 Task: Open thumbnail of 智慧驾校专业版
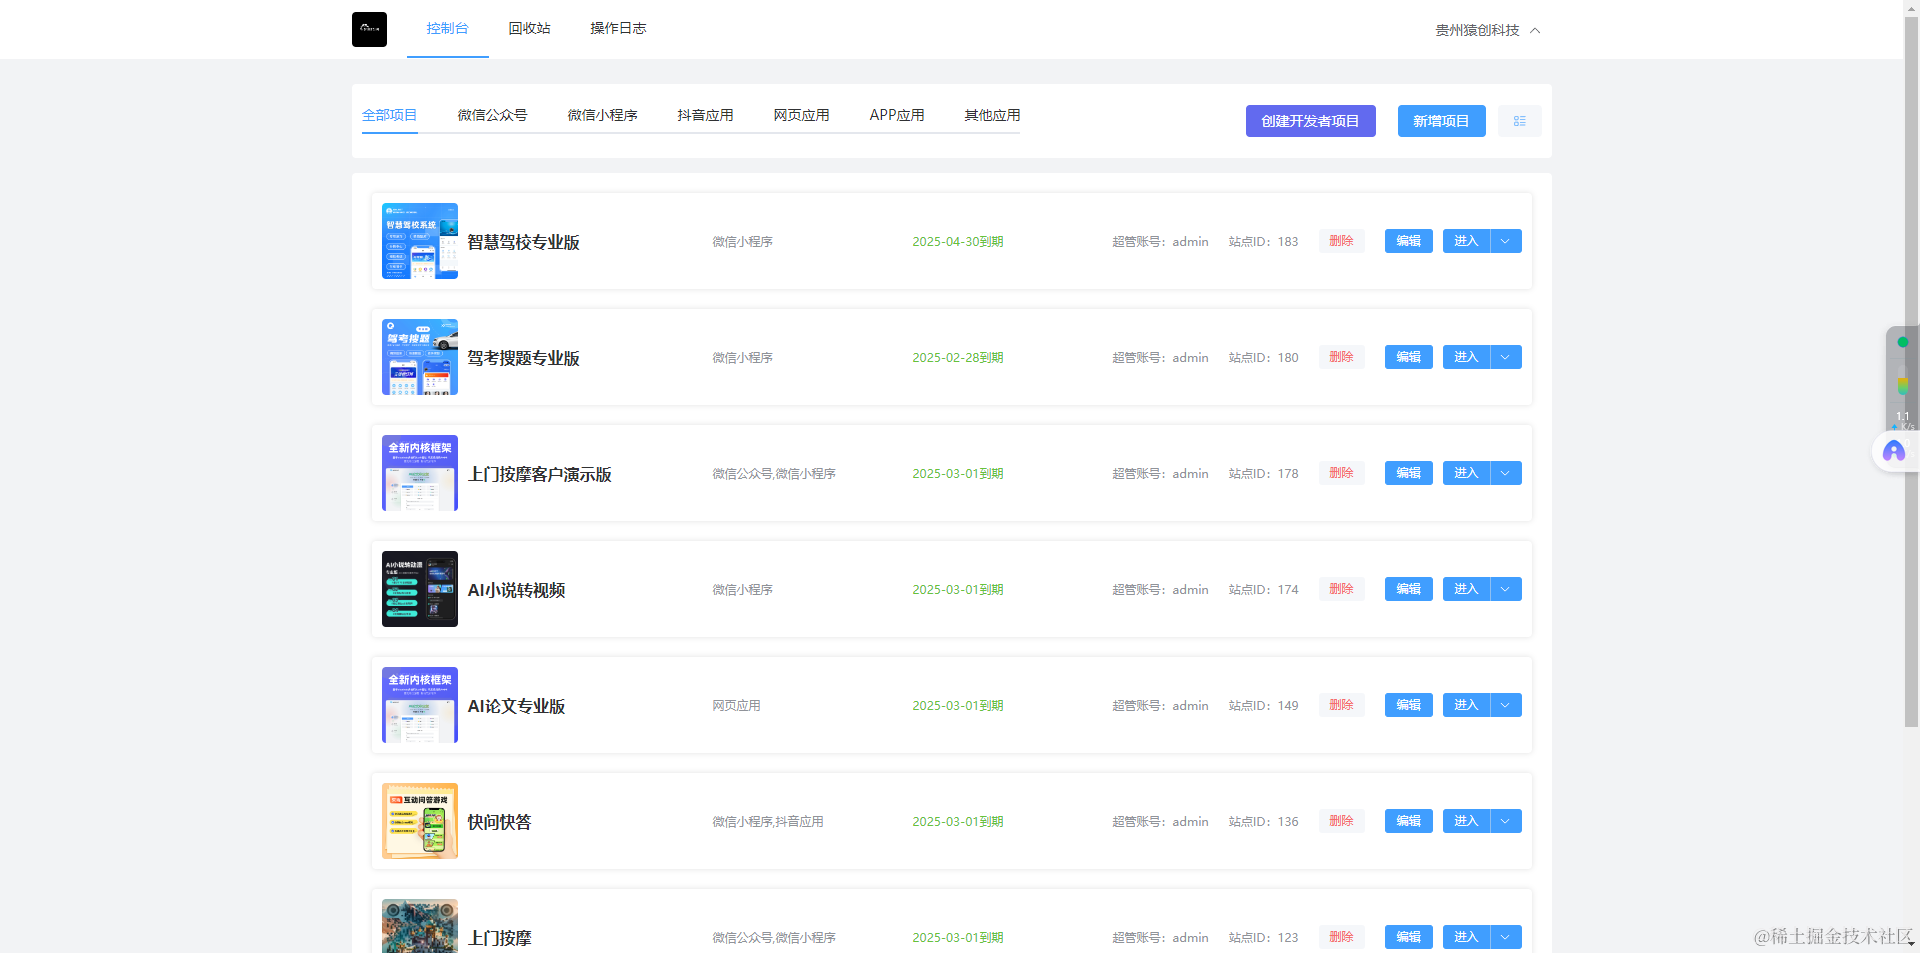pyautogui.click(x=420, y=241)
